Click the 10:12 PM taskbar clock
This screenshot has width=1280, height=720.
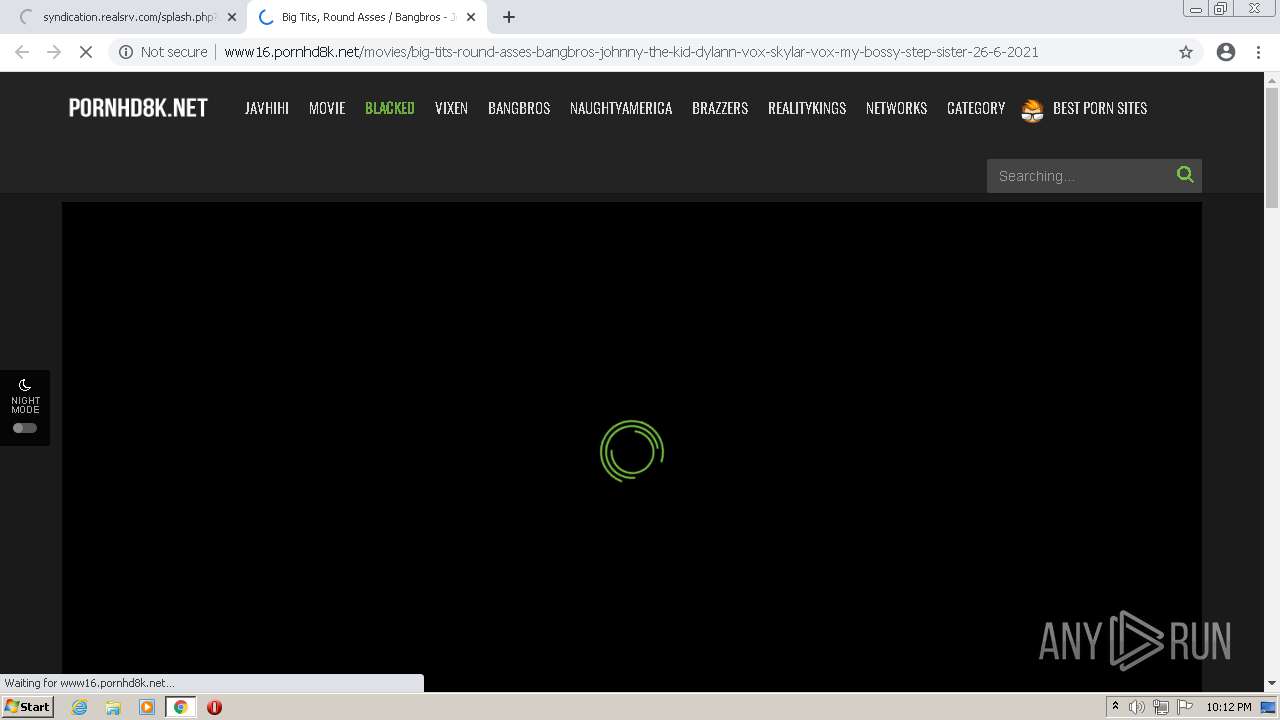pos(1229,707)
